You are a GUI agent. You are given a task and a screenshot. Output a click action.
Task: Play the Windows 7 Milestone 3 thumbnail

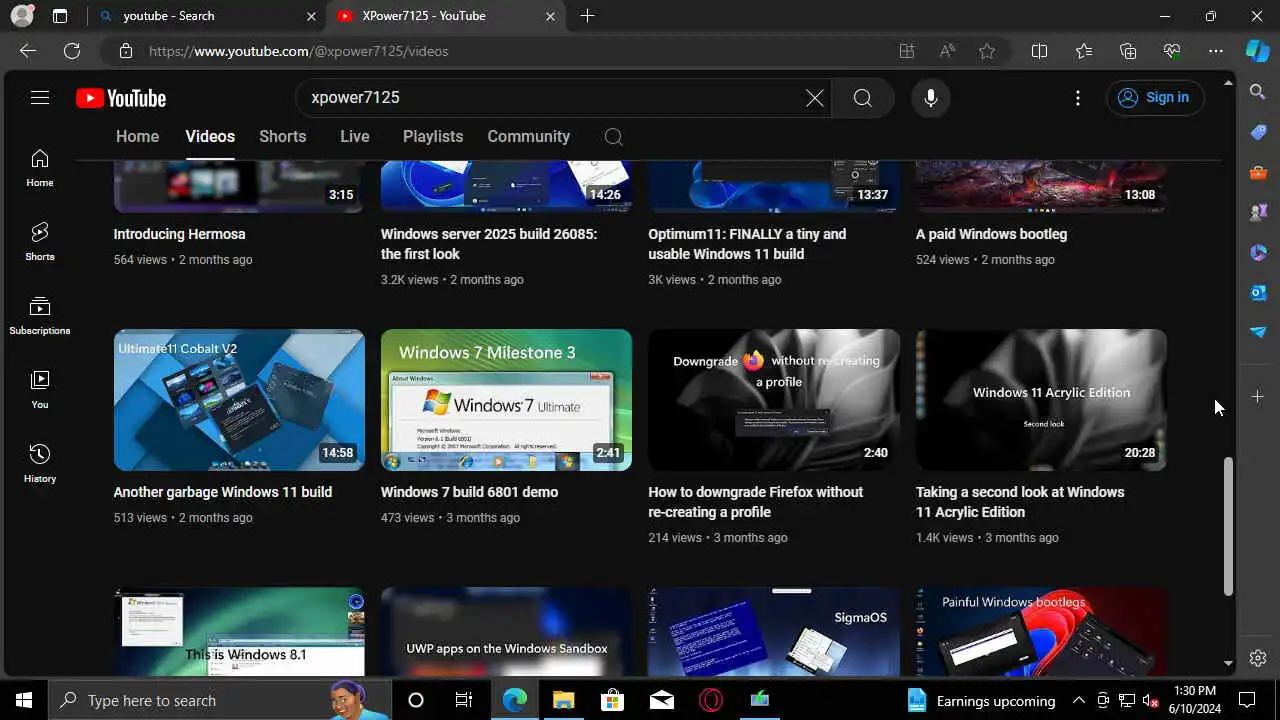pyautogui.click(x=506, y=400)
